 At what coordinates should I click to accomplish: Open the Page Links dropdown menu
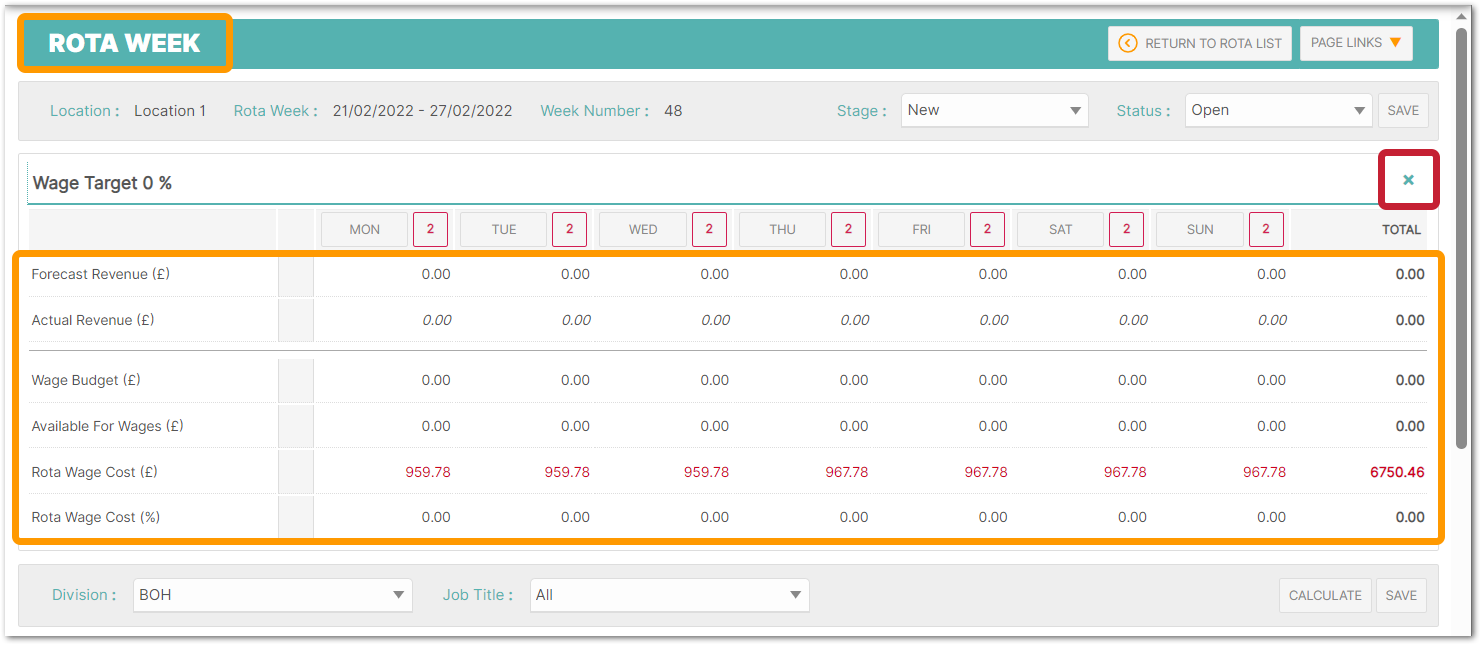click(x=1356, y=43)
